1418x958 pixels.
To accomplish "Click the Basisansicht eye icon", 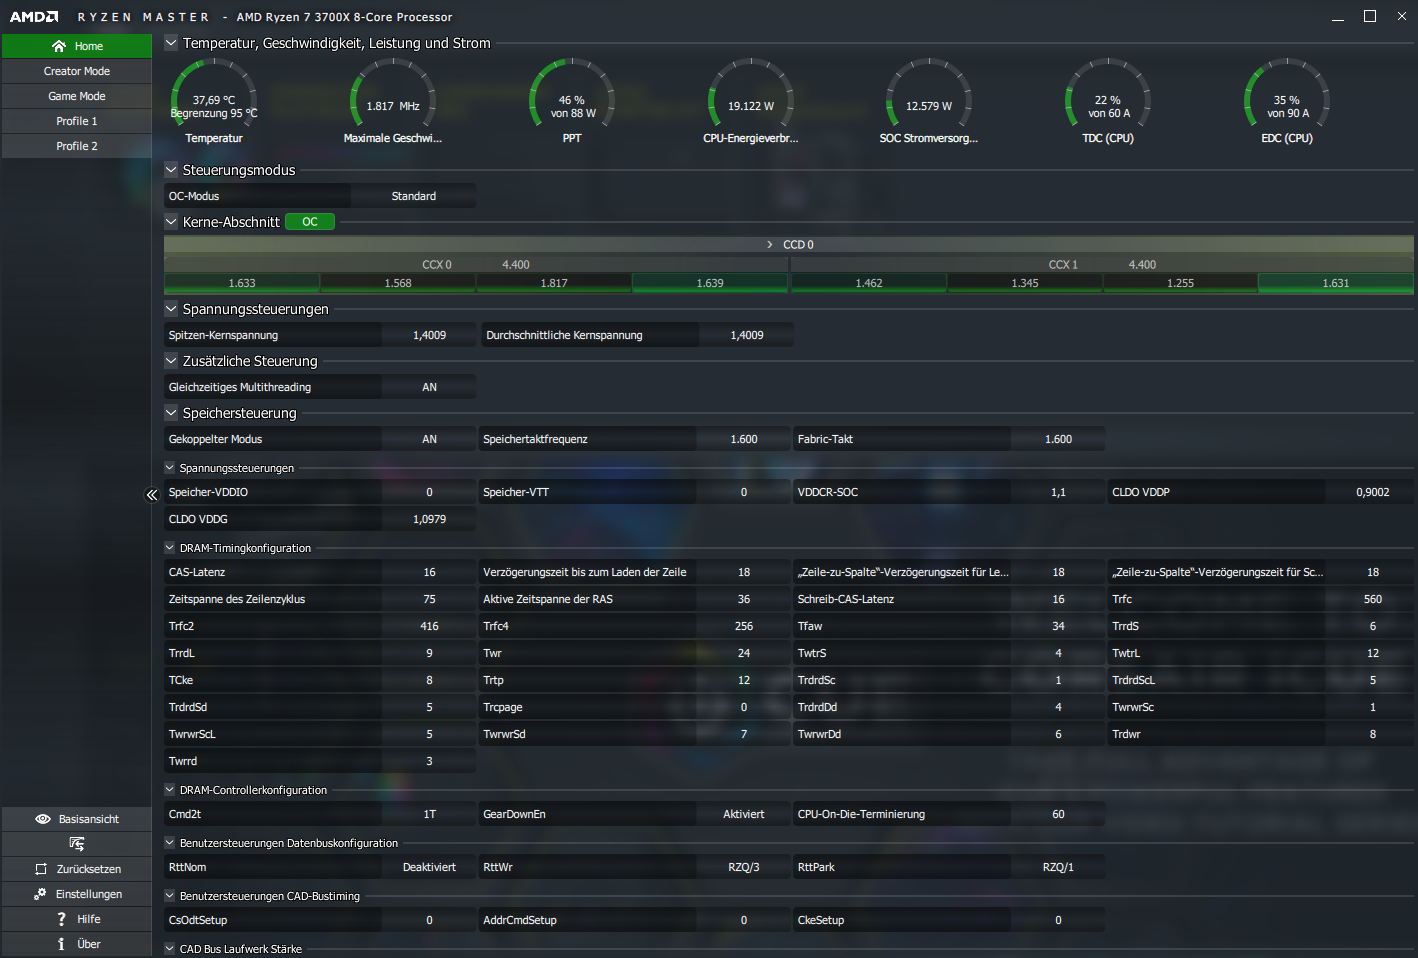I will tap(43, 819).
